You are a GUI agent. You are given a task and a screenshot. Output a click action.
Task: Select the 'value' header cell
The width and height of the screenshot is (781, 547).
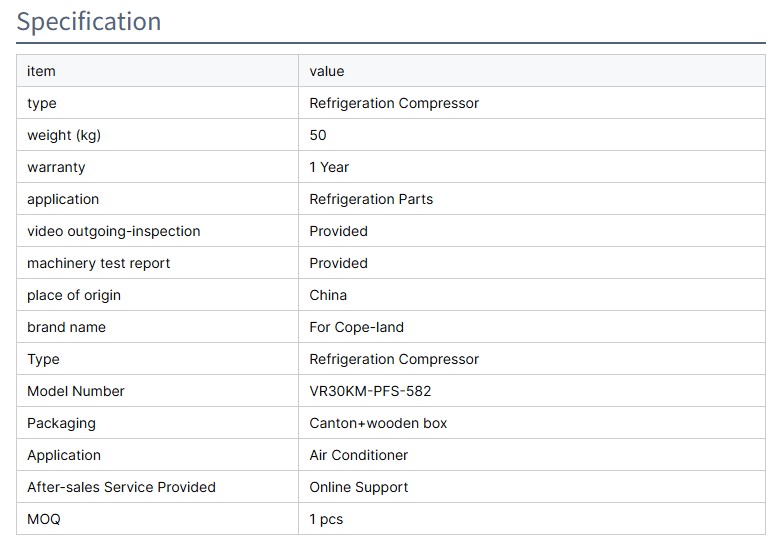coord(327,71)
